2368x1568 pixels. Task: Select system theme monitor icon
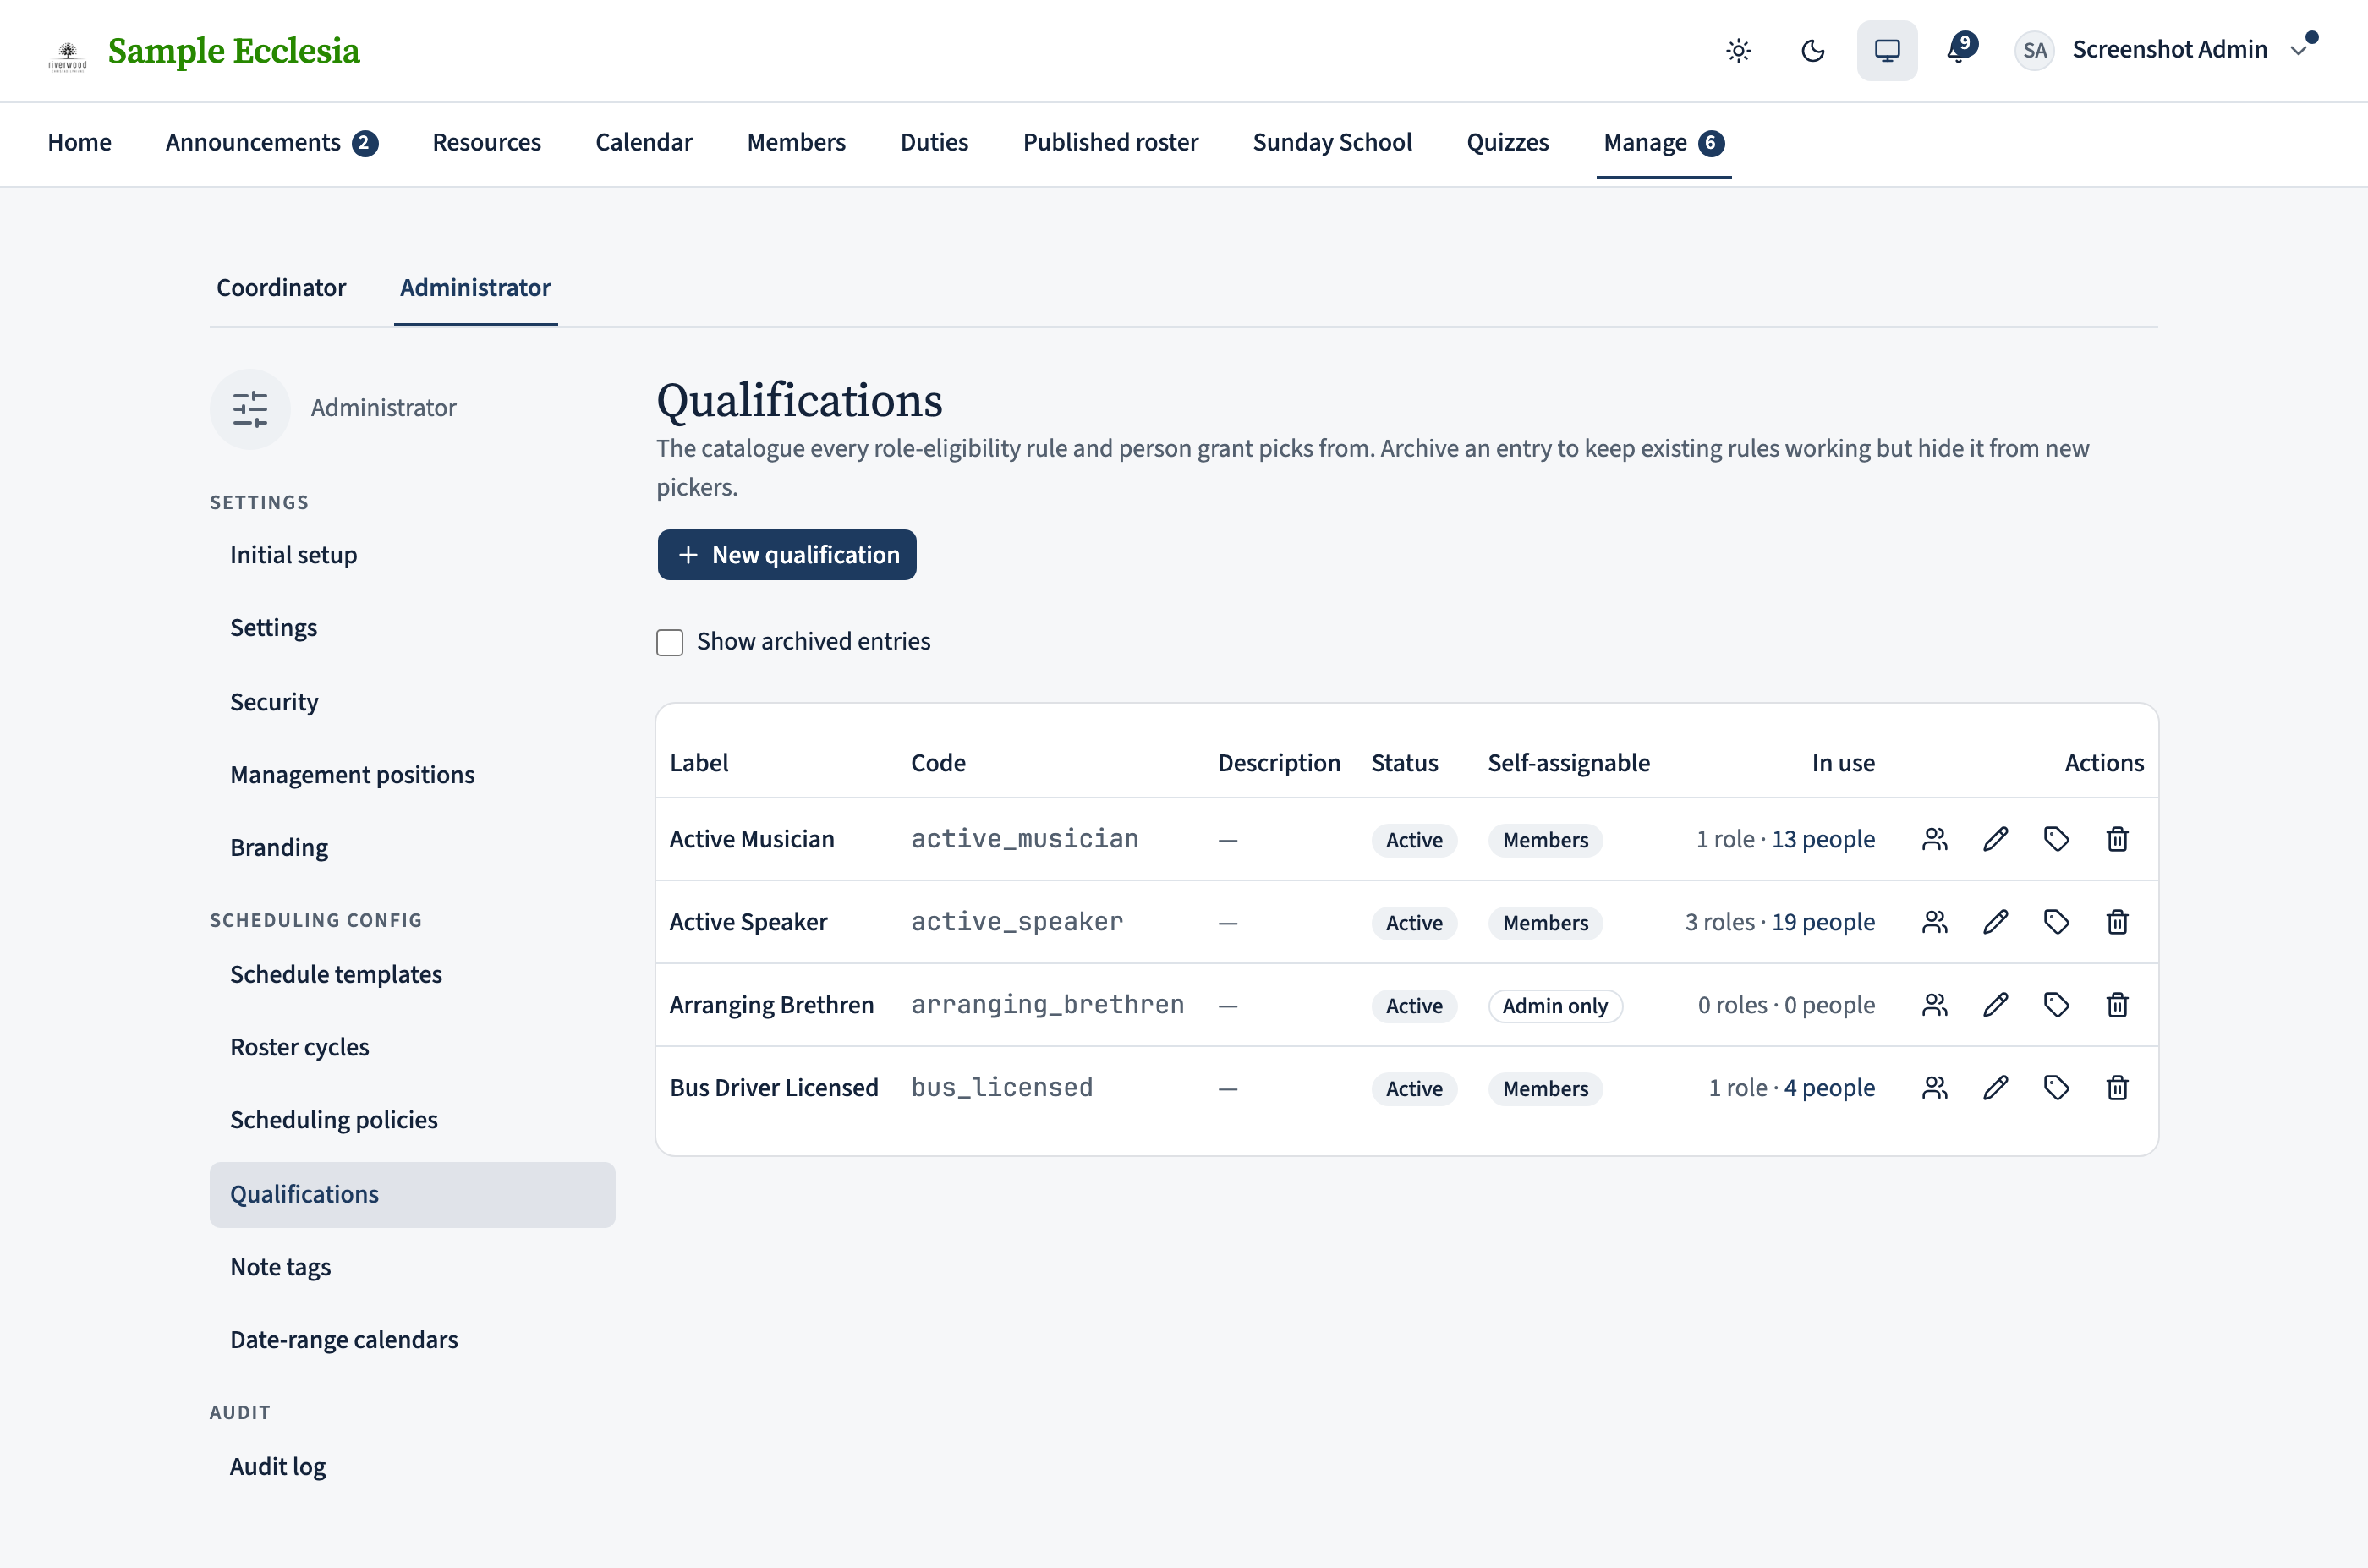1886,50
